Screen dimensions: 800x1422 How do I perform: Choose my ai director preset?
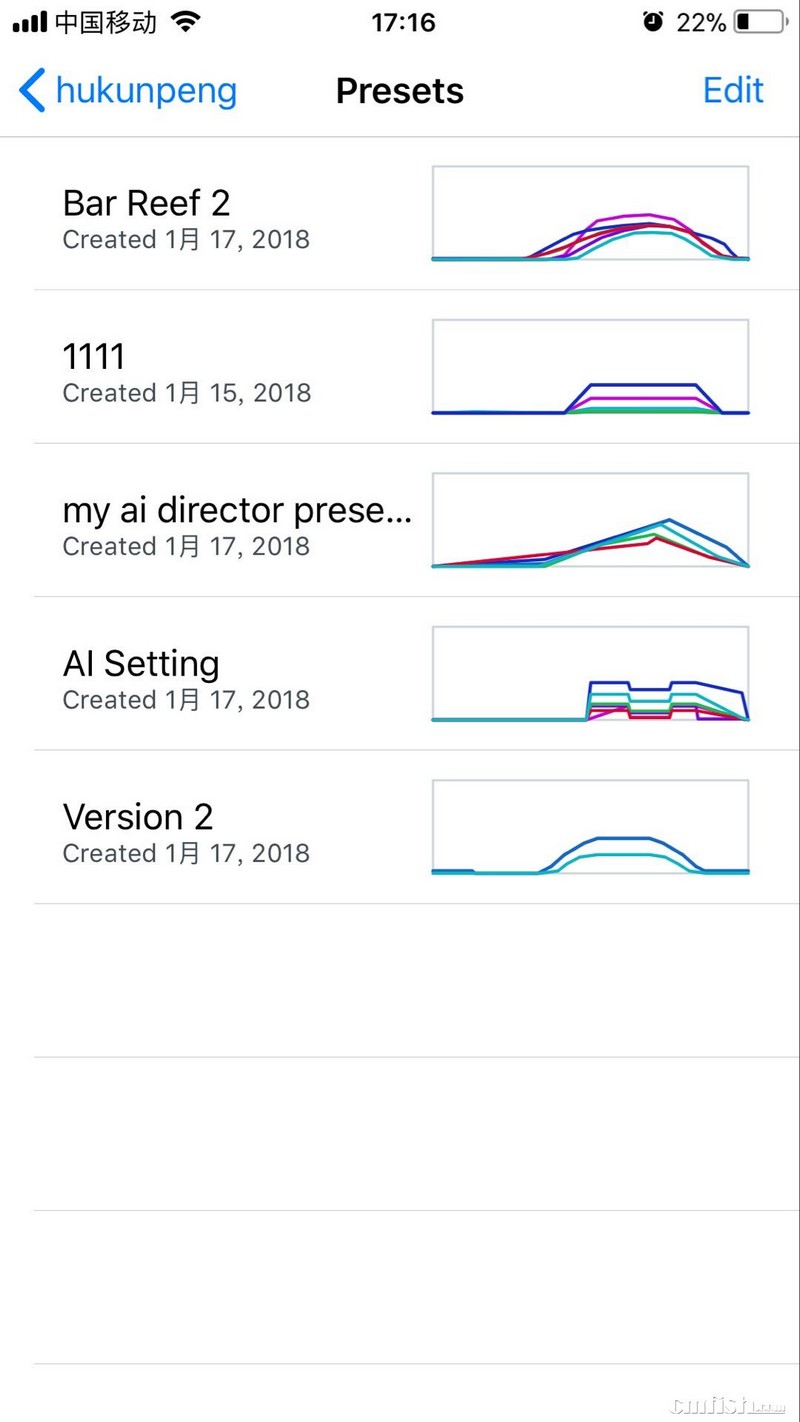[x=237, y=510]
